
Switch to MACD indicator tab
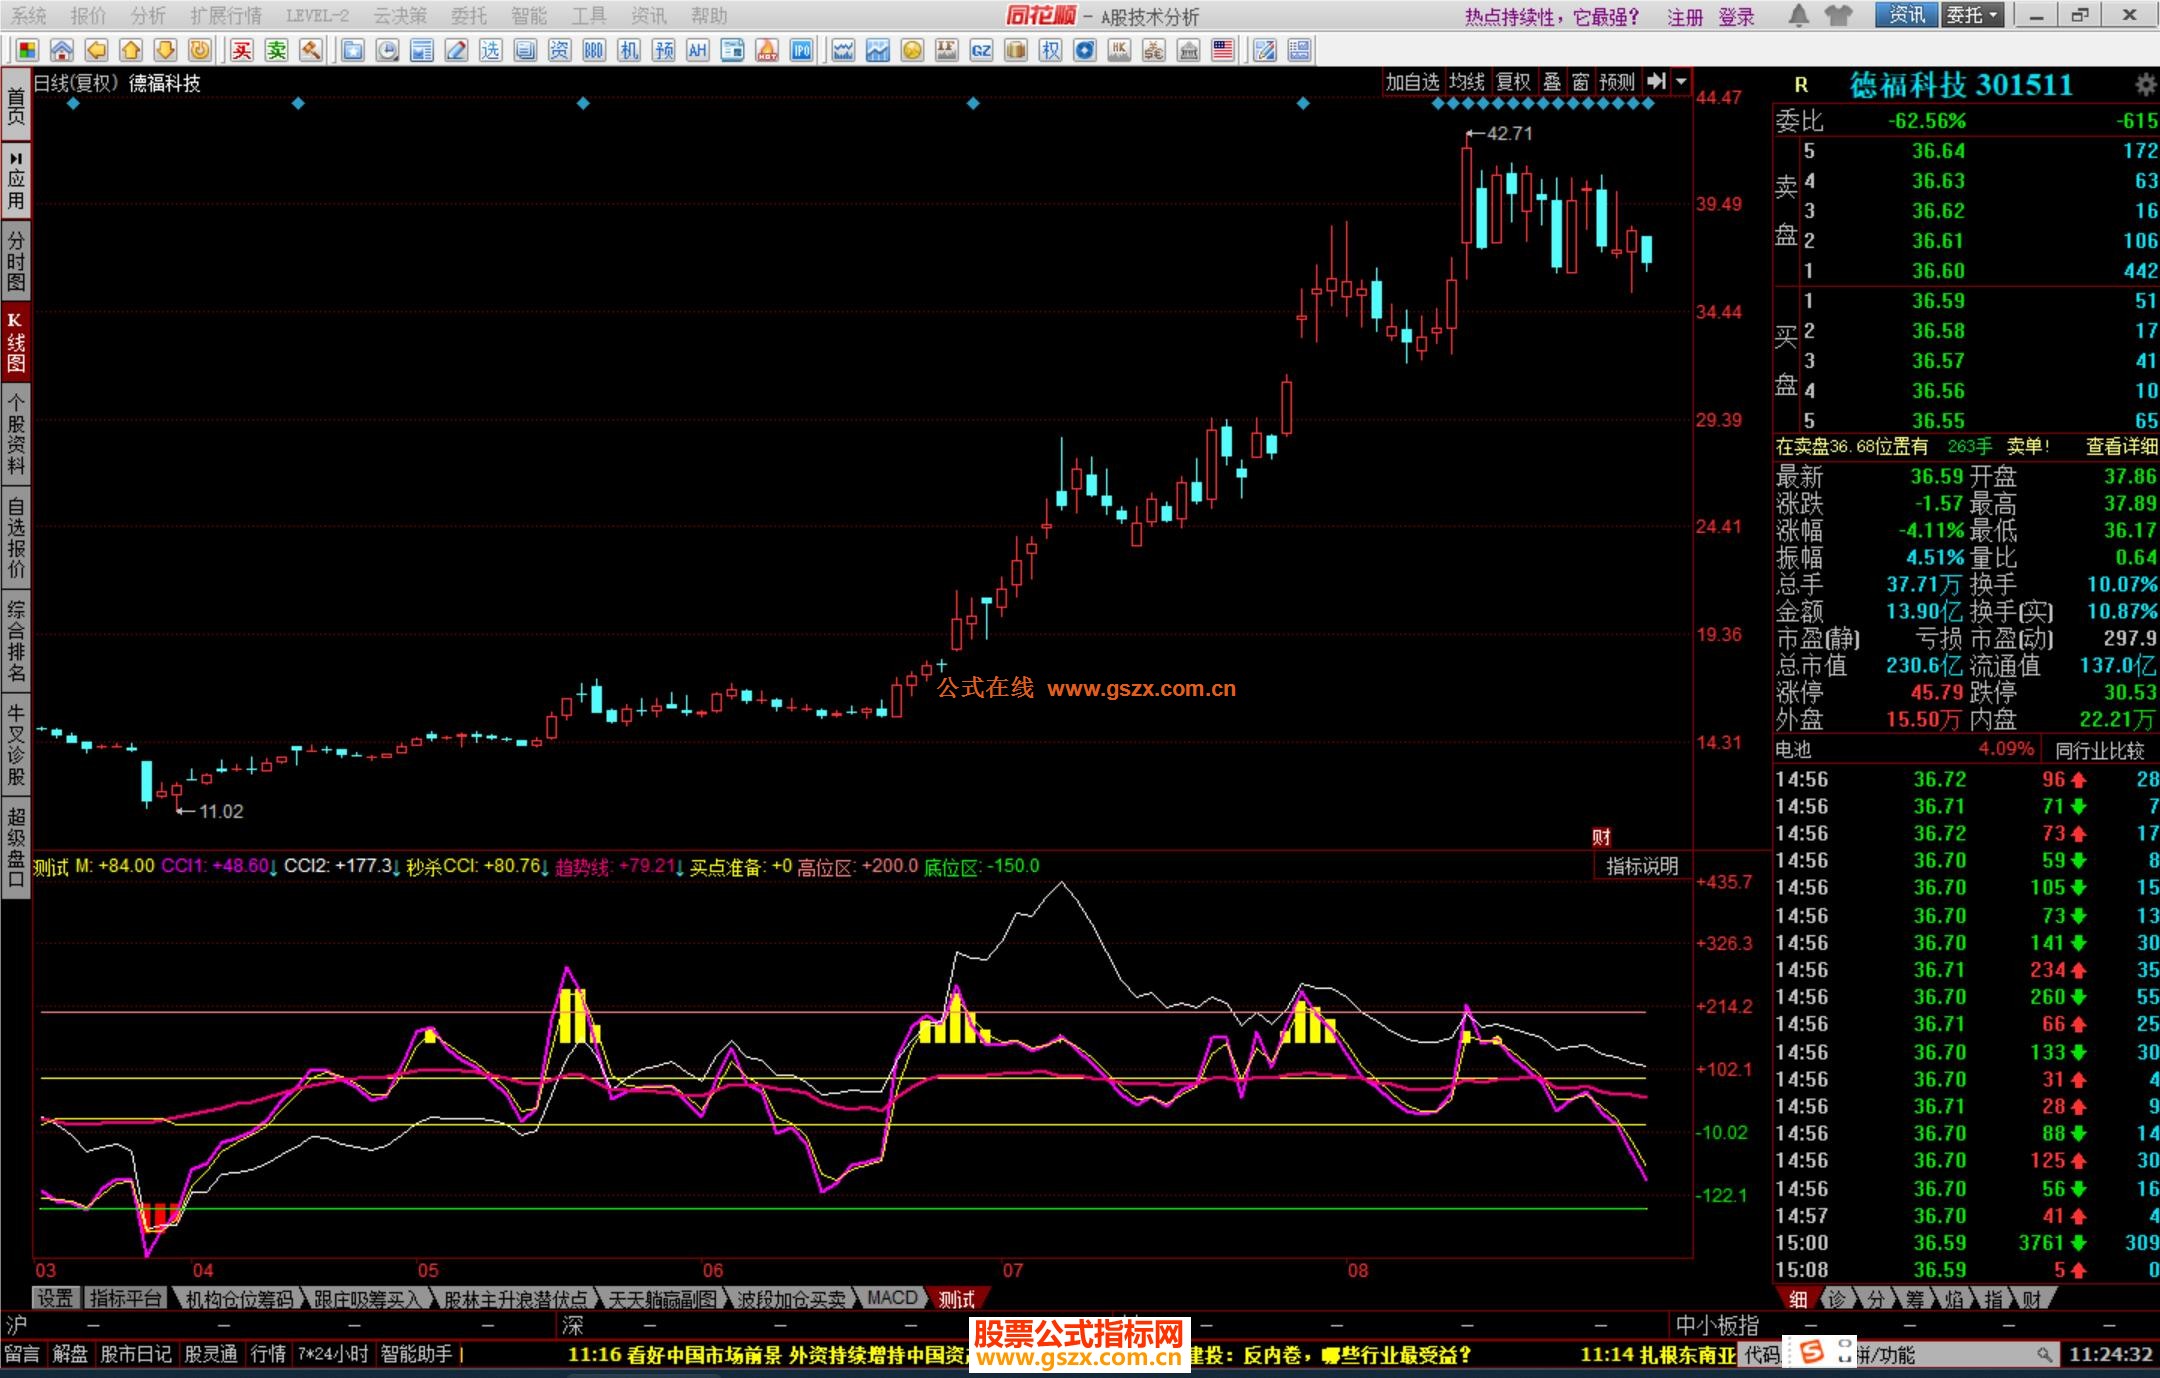892,1298
